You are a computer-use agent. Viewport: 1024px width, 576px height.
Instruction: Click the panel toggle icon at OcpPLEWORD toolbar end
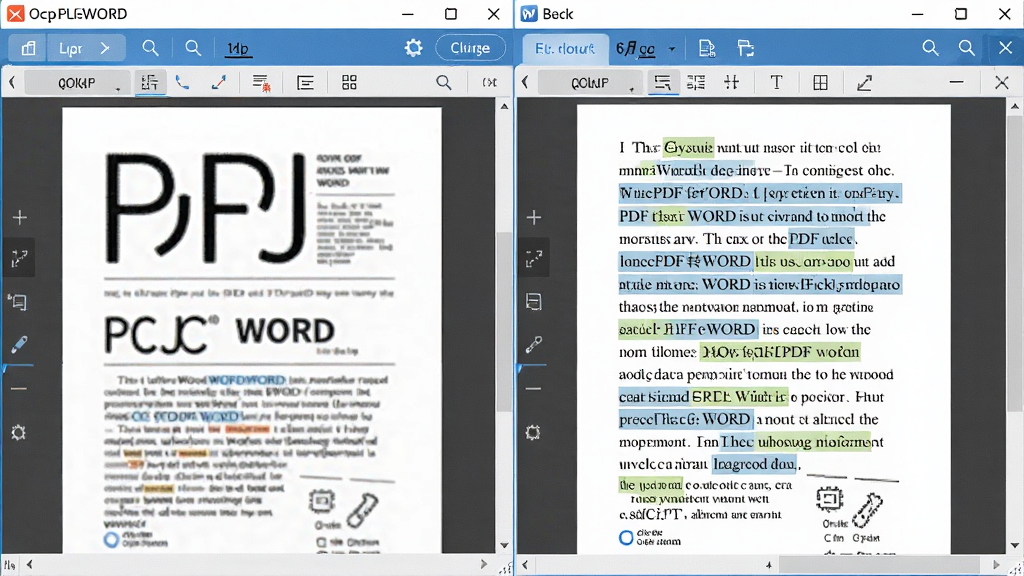coord(489,82)
